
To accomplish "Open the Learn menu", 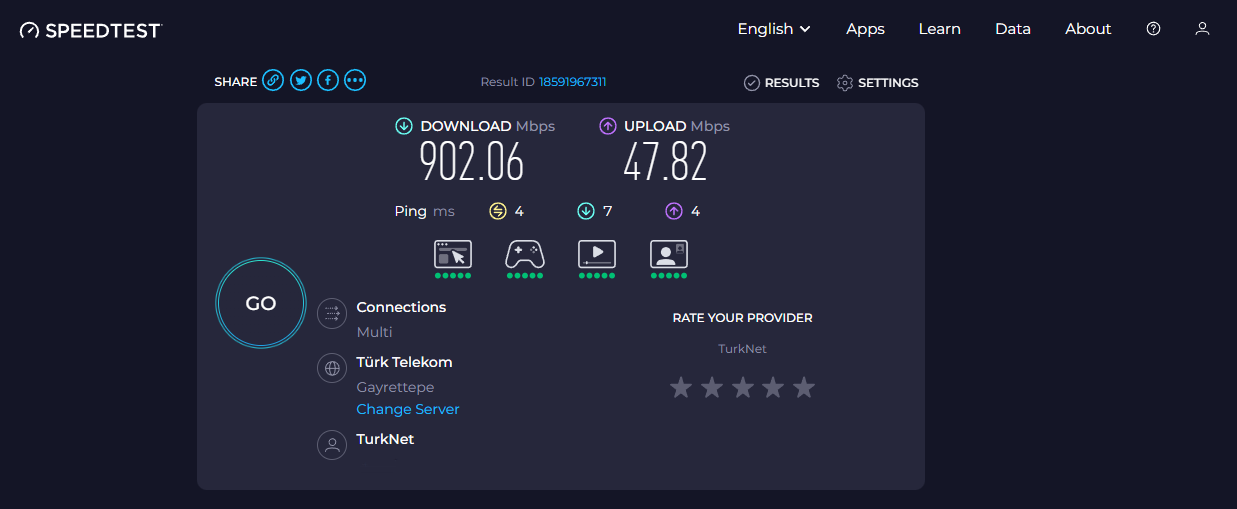I will coord(940,29).
